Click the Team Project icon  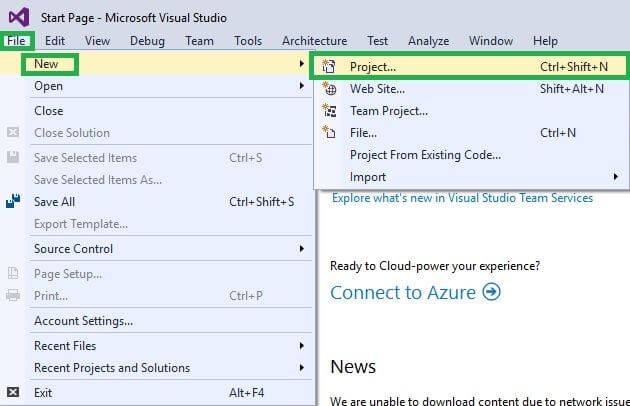(x=329, y=111)
